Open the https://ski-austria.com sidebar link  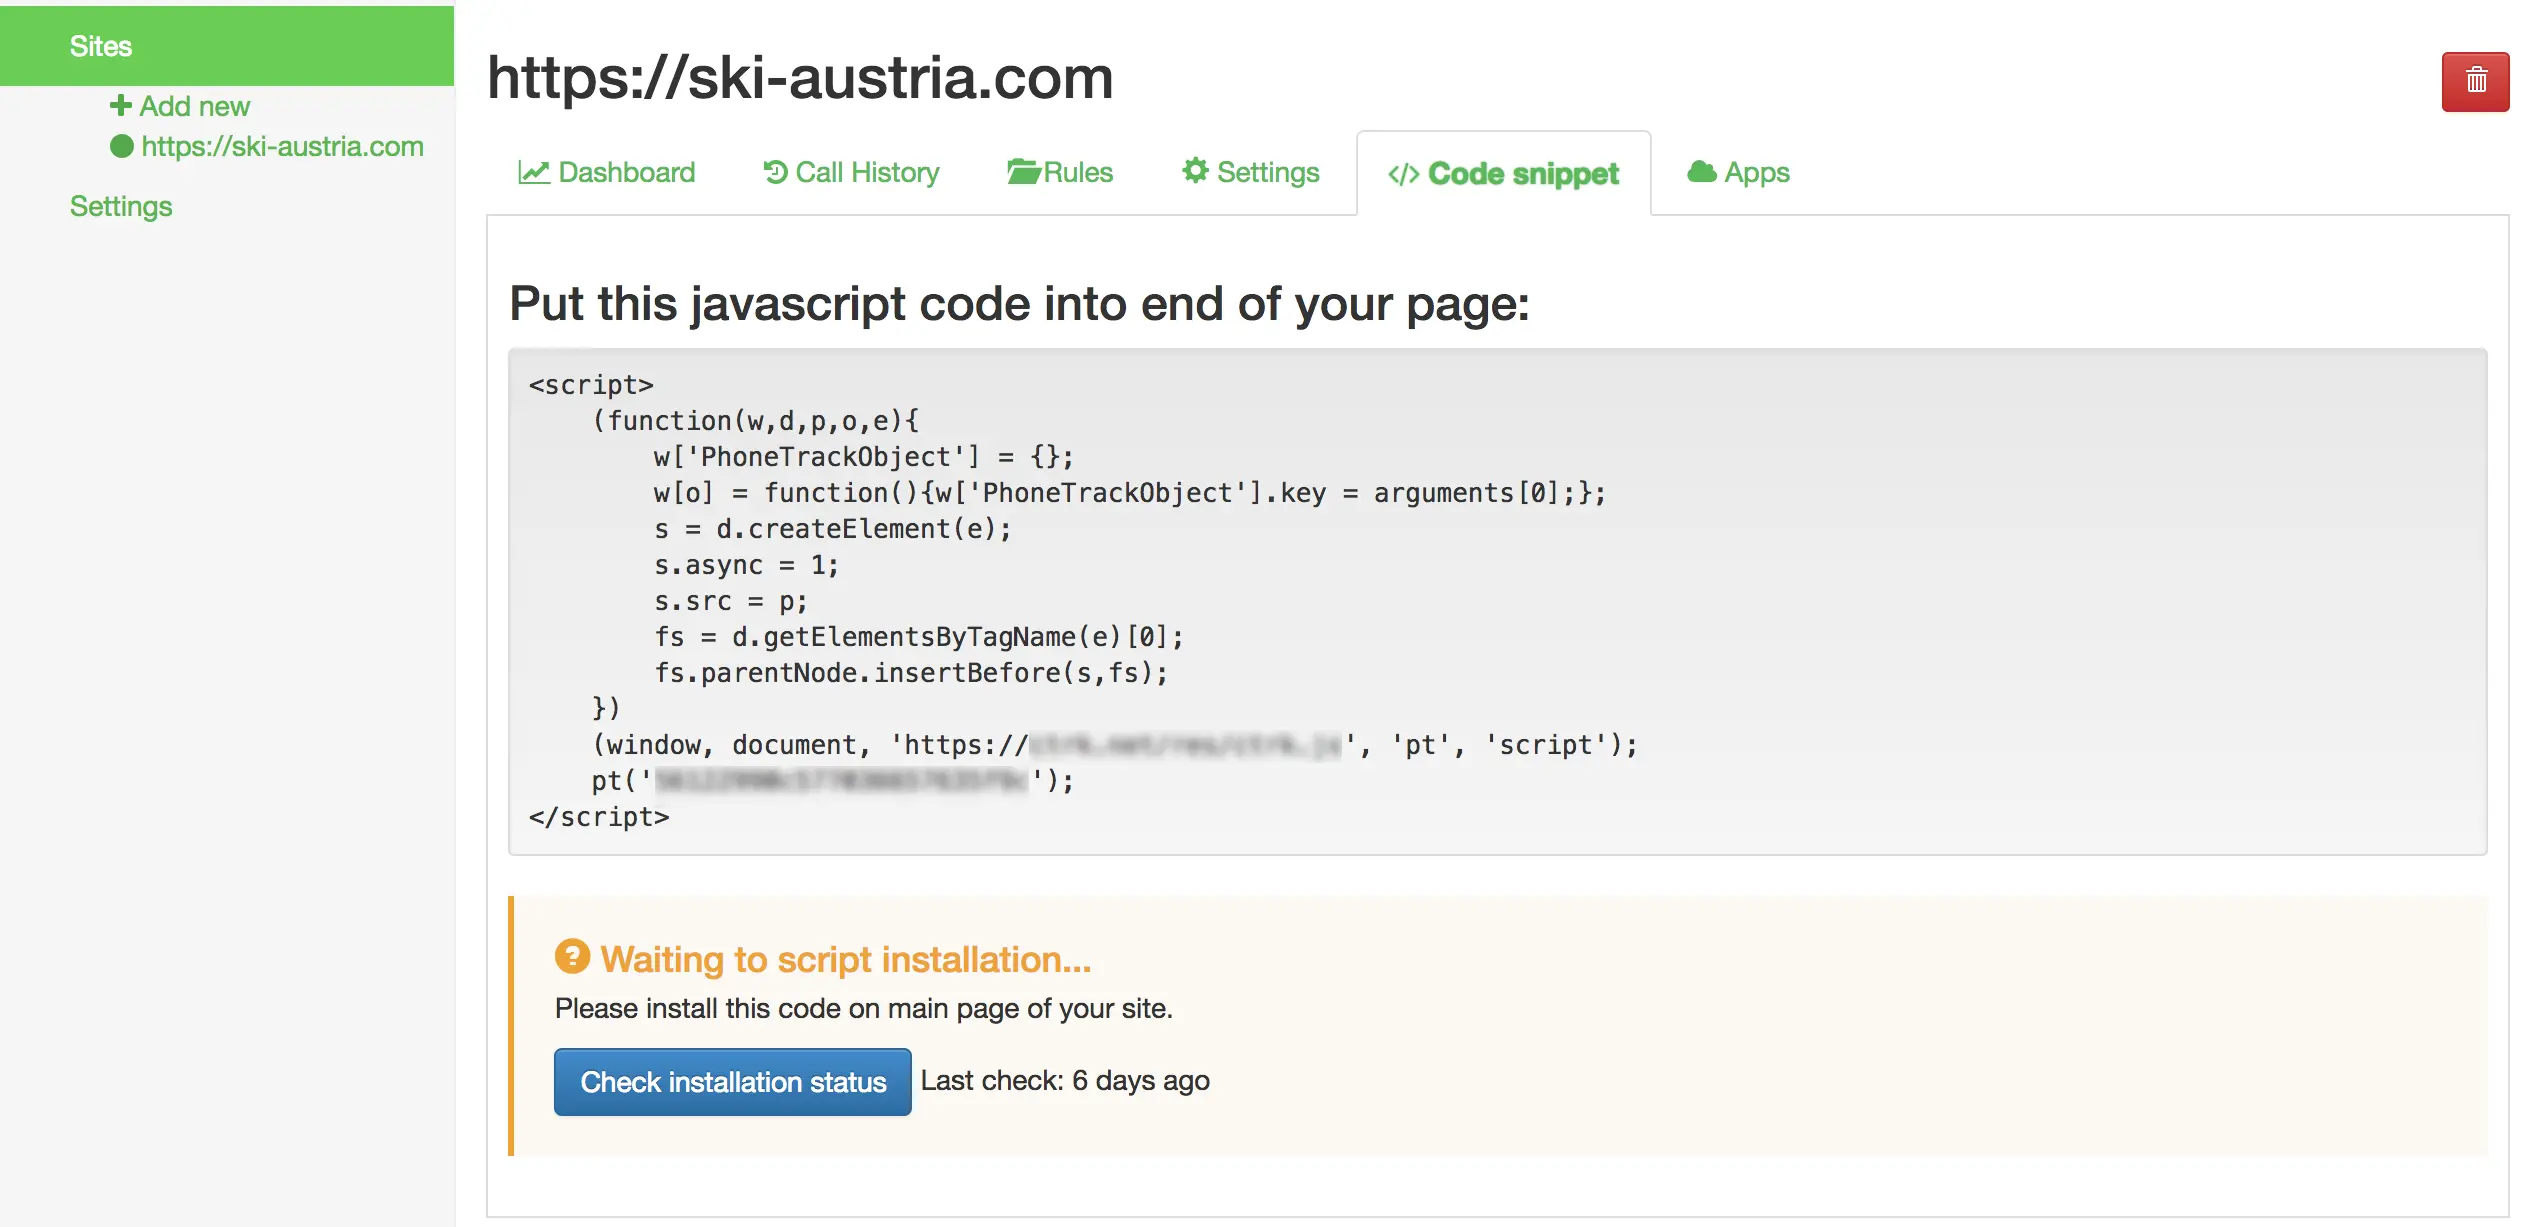(x=282, y=146)
